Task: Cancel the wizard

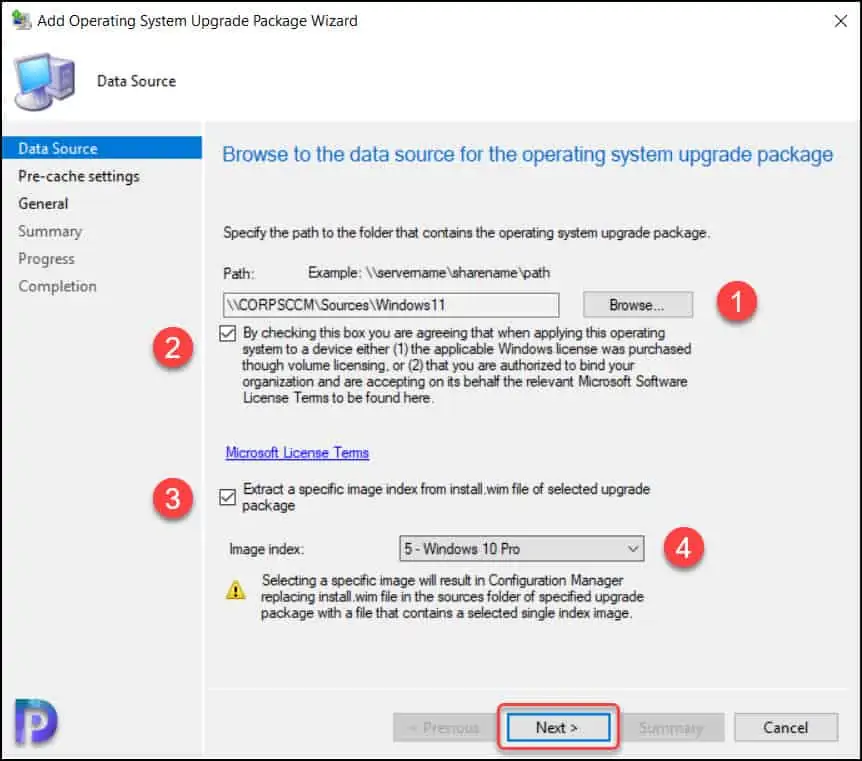Action: click(x=786, y=727)
